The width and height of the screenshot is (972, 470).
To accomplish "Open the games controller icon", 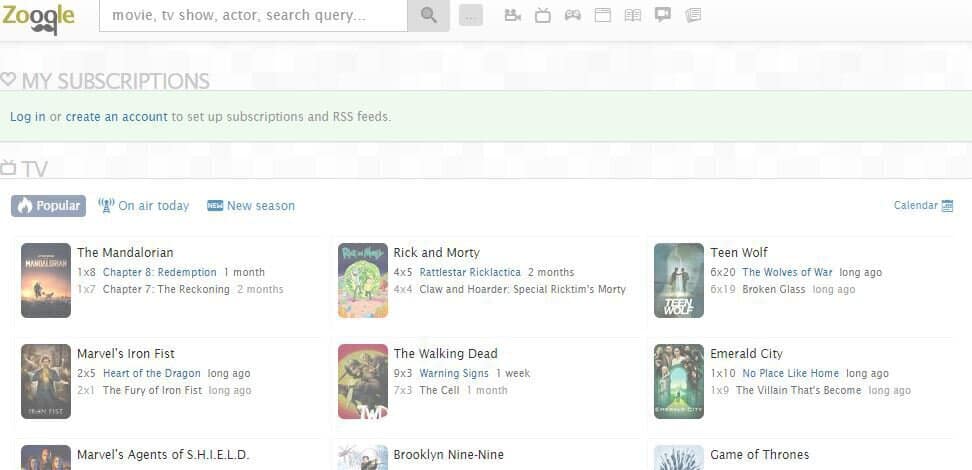I will (x=573, y=15).
